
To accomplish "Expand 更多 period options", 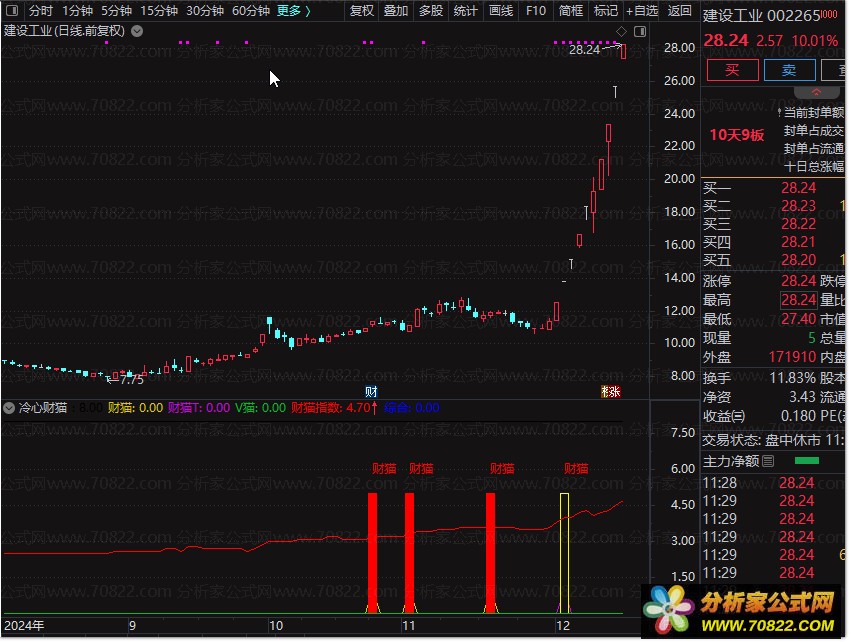I will coord(293,10).
